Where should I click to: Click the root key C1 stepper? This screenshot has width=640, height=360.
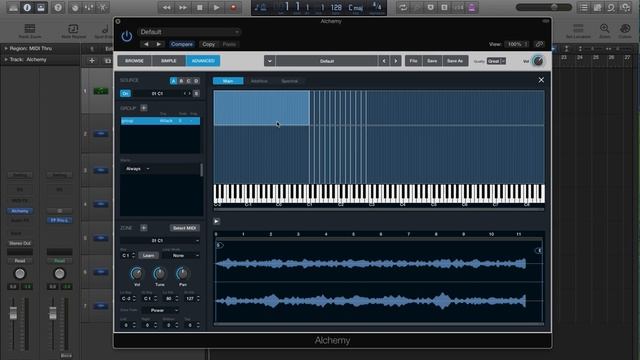tap(133, 256)
